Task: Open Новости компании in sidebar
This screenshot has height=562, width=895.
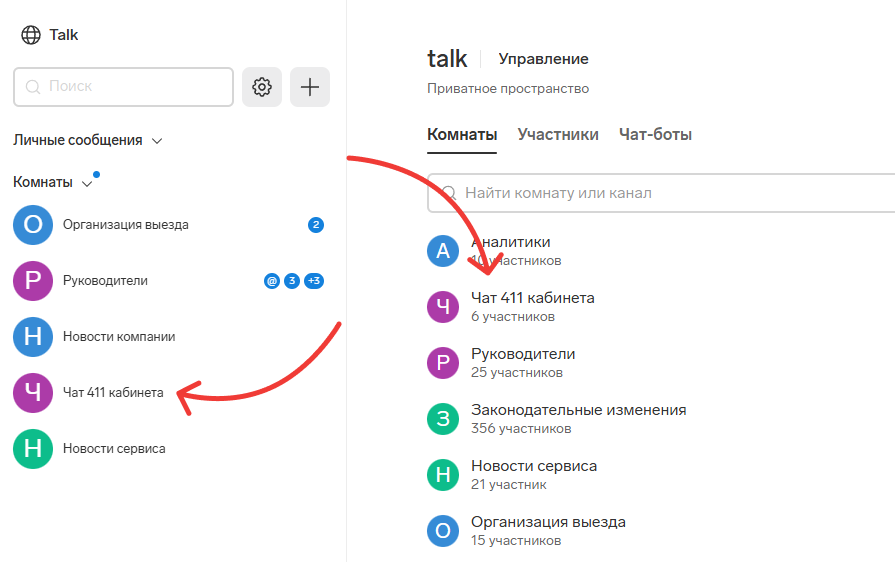Action: [118, 337]
